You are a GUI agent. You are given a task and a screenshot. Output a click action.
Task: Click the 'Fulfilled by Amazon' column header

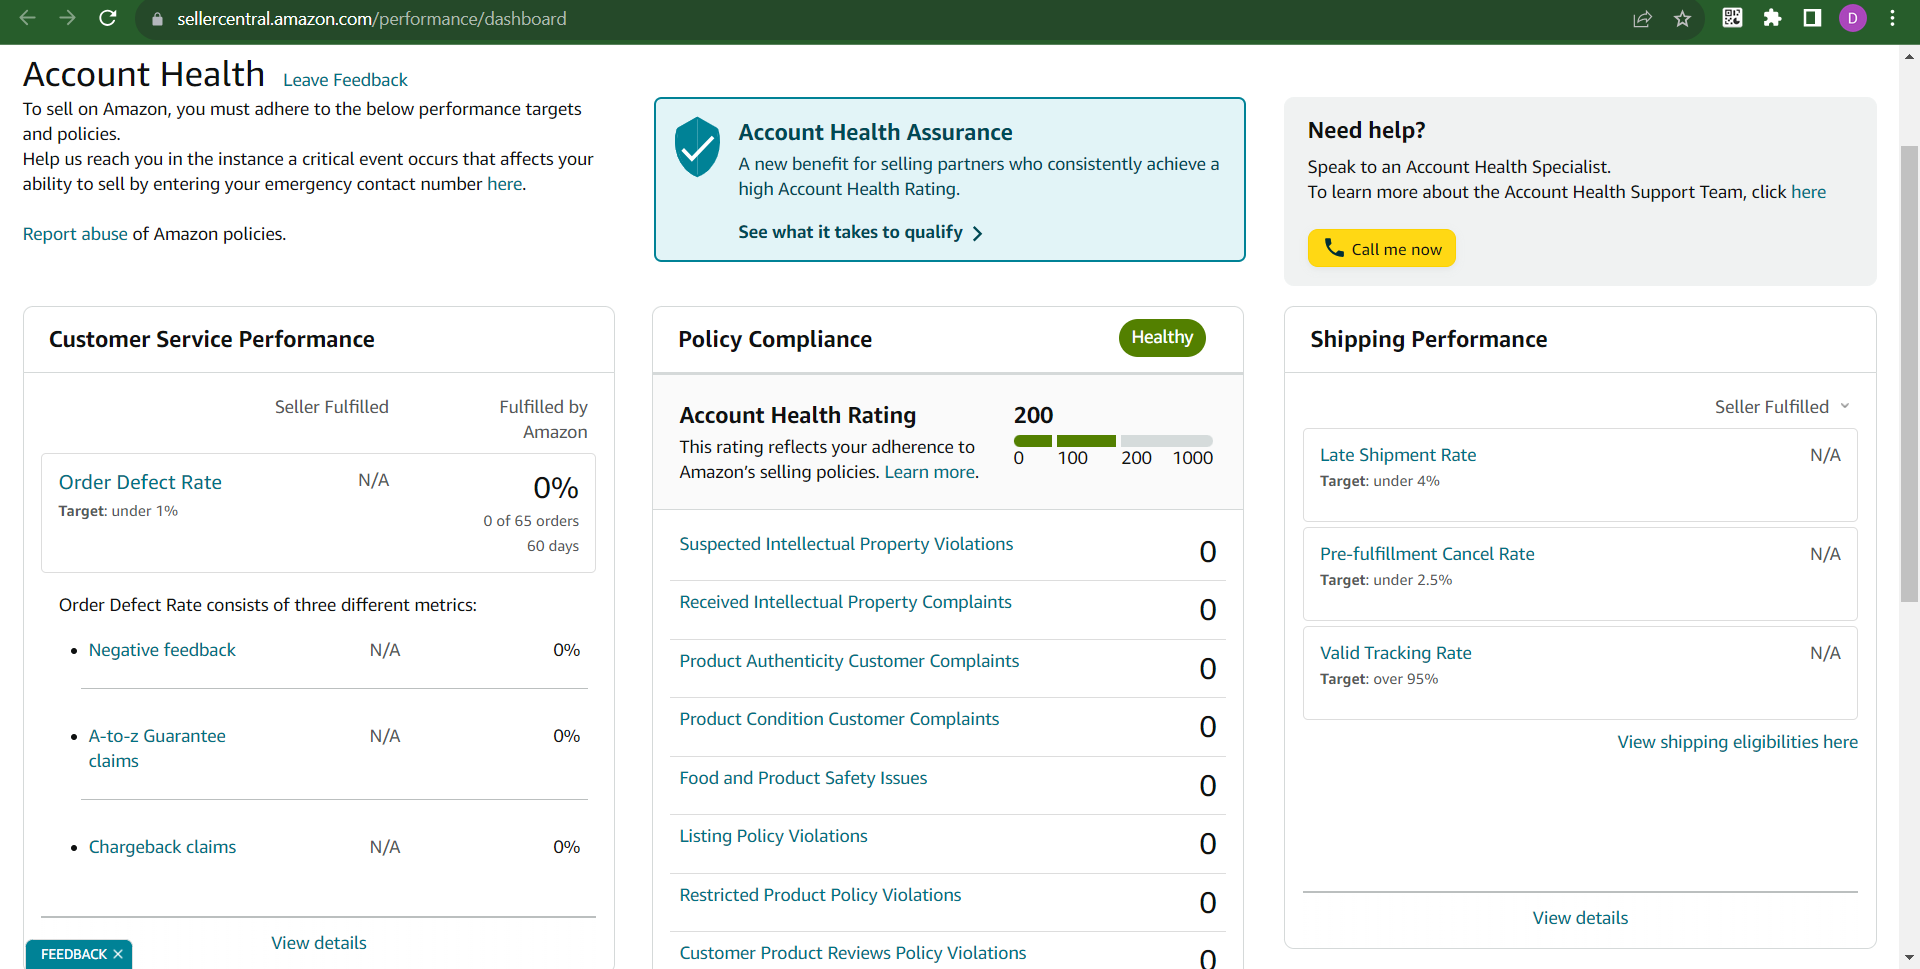click(543, 419)
